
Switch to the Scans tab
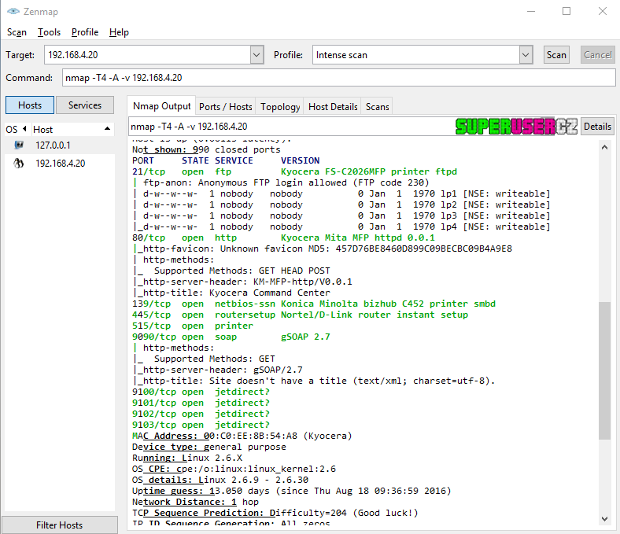point(377,107)
